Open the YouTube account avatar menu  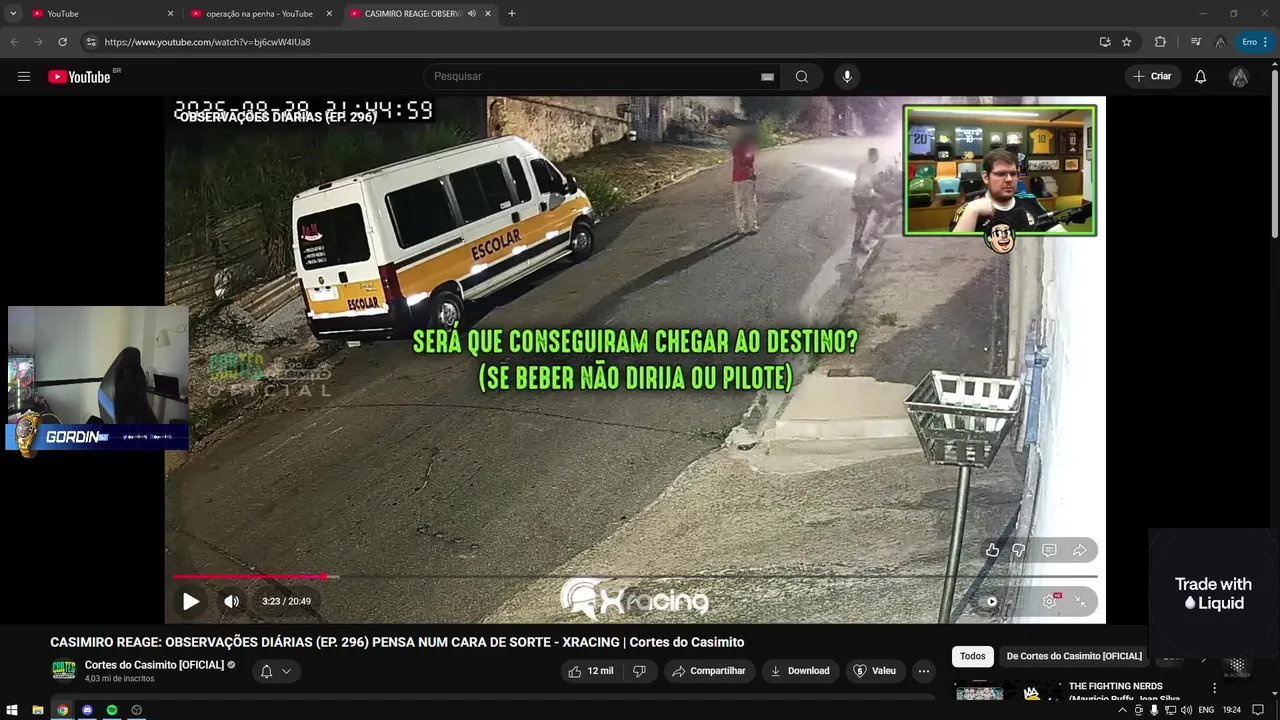coord(1239,77)
